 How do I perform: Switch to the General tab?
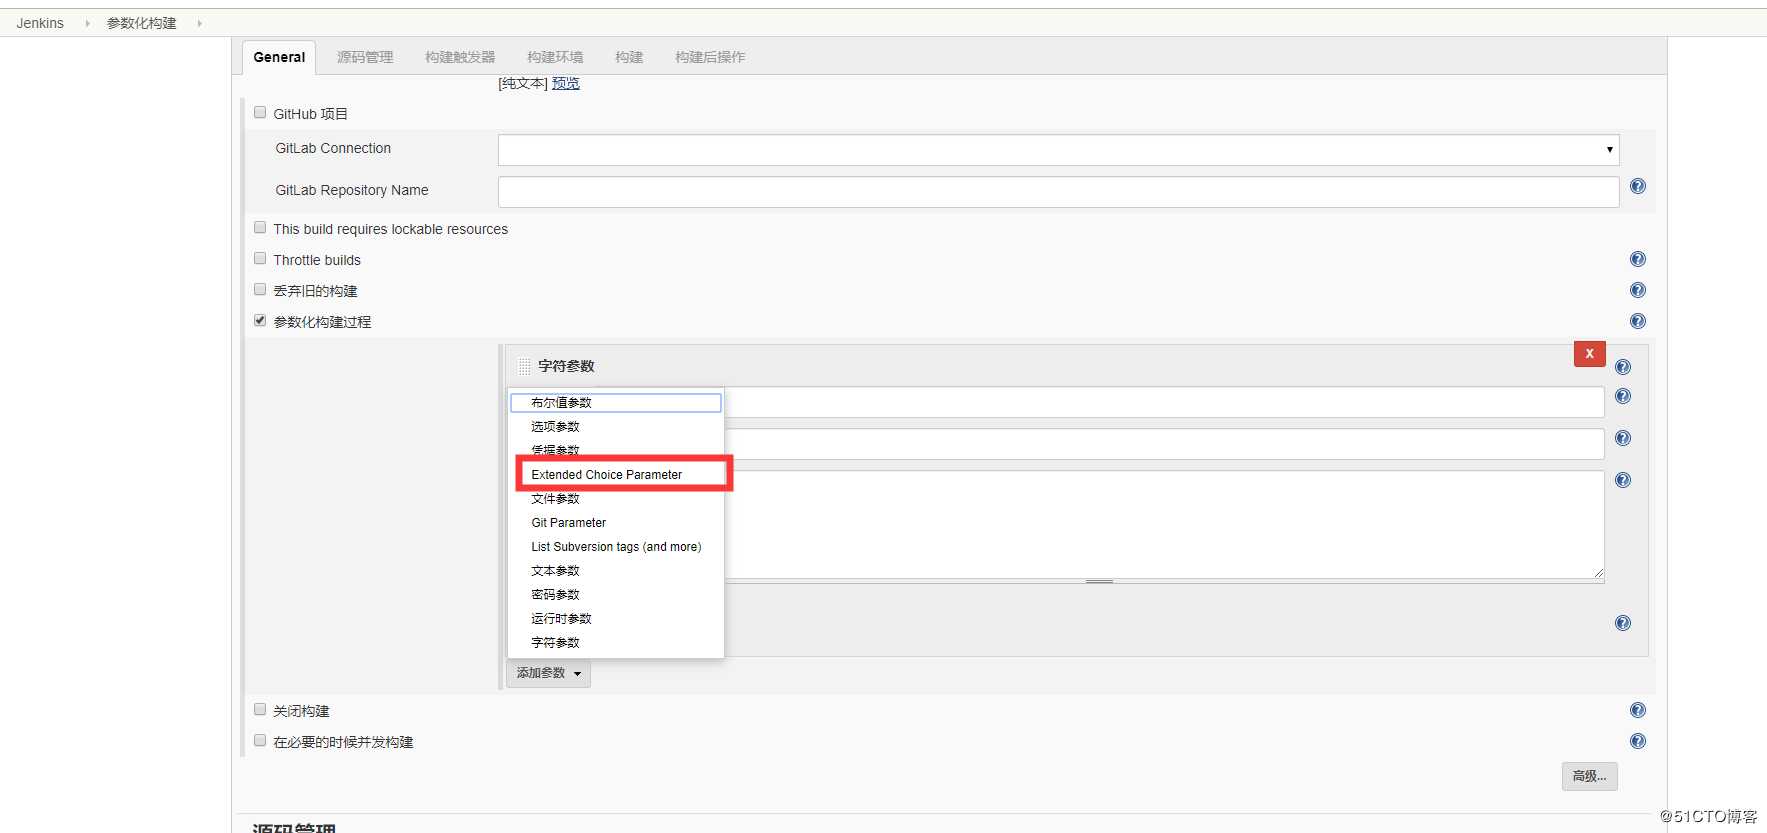pos(279,57)
